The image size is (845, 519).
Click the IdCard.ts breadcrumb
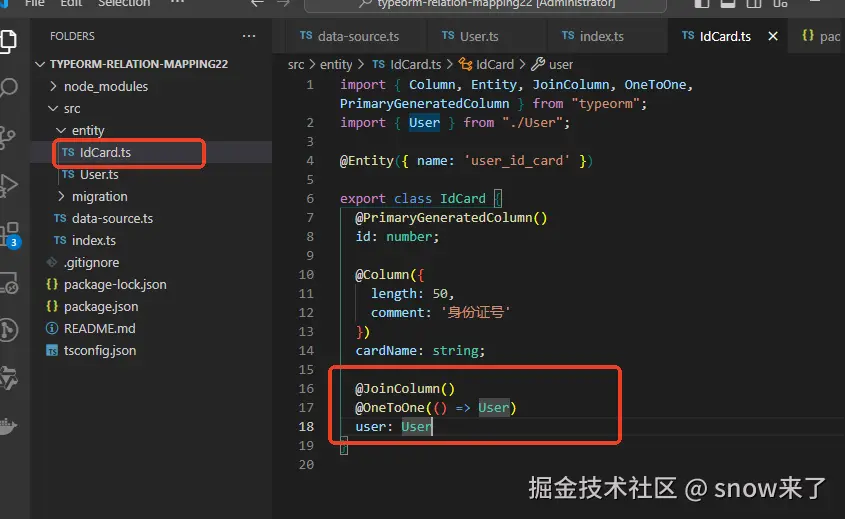(x=415, y=65)
